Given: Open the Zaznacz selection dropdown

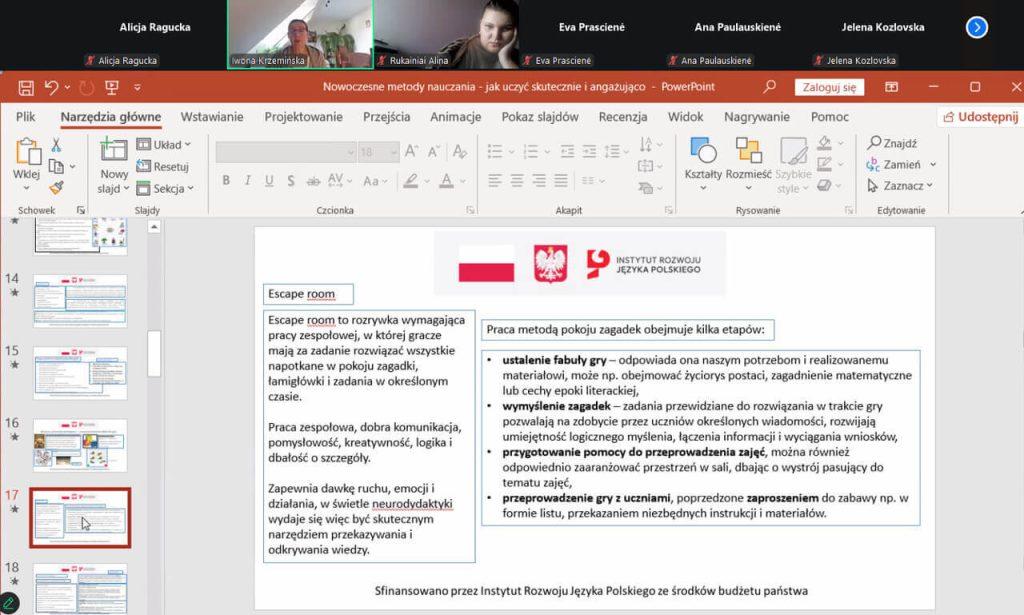Looking at the screenshot, I should pos(902,185).
